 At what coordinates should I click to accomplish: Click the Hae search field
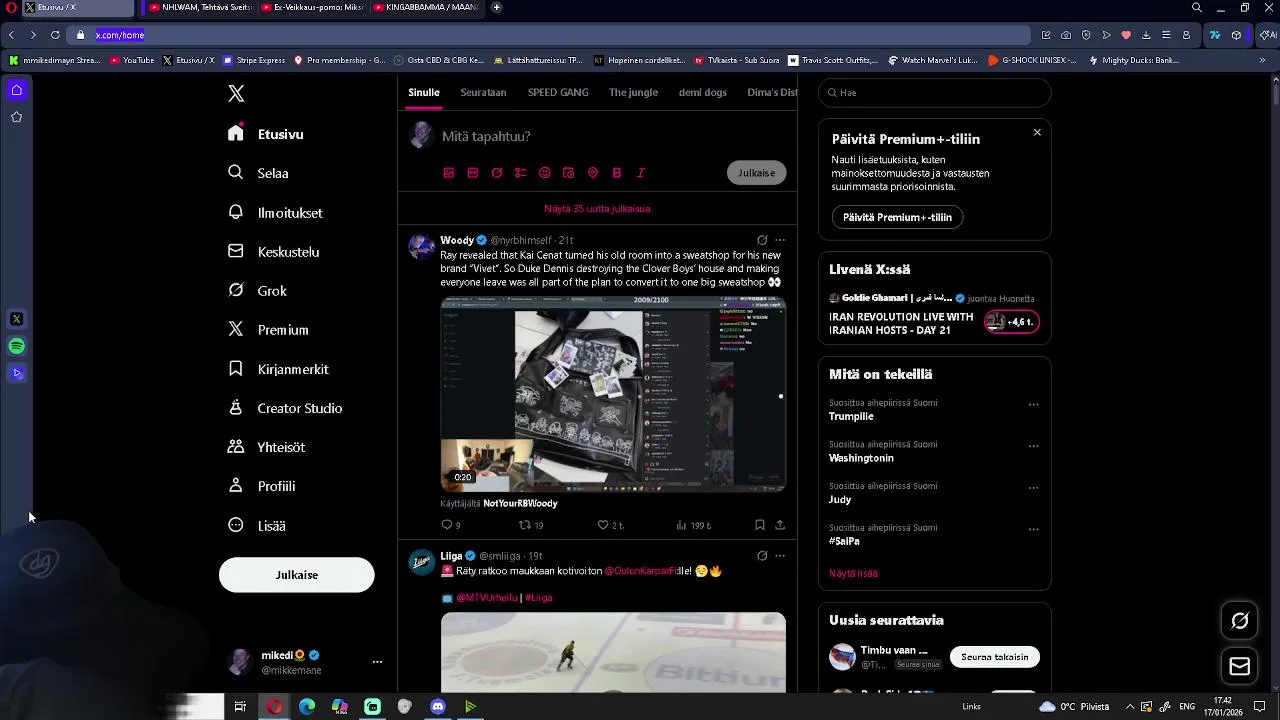[x=935, y=93]
